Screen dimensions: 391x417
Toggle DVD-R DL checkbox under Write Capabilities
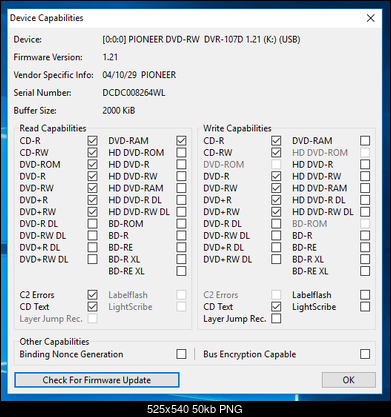coord(276,224)
